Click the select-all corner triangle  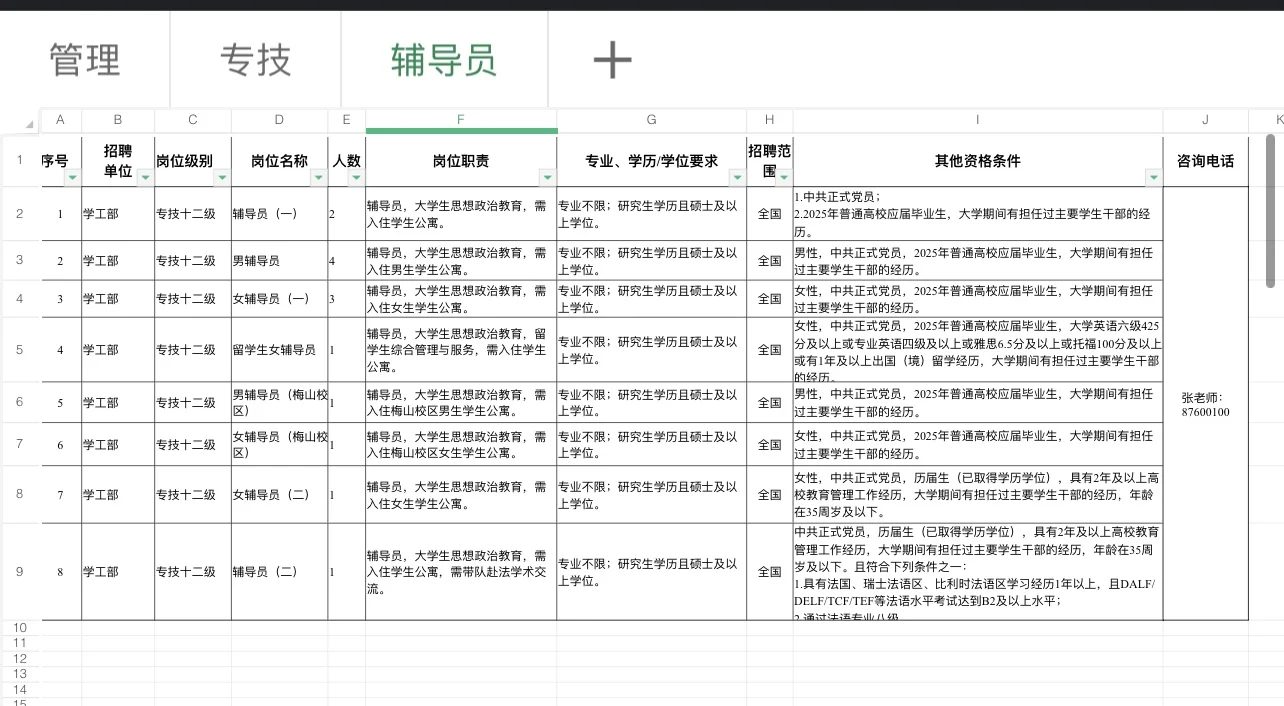[x=30, y=125]
